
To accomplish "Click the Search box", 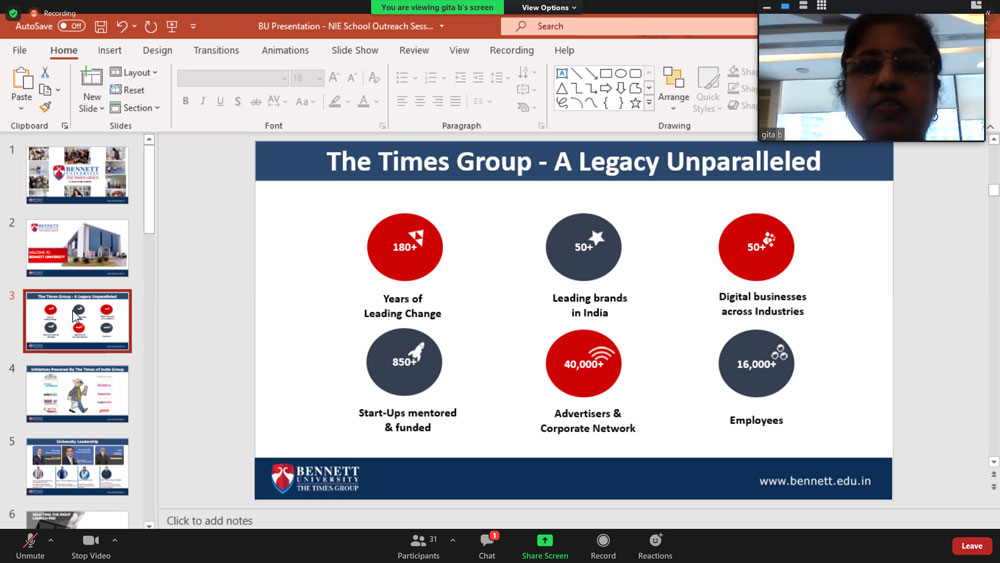I will click(628, 26).
